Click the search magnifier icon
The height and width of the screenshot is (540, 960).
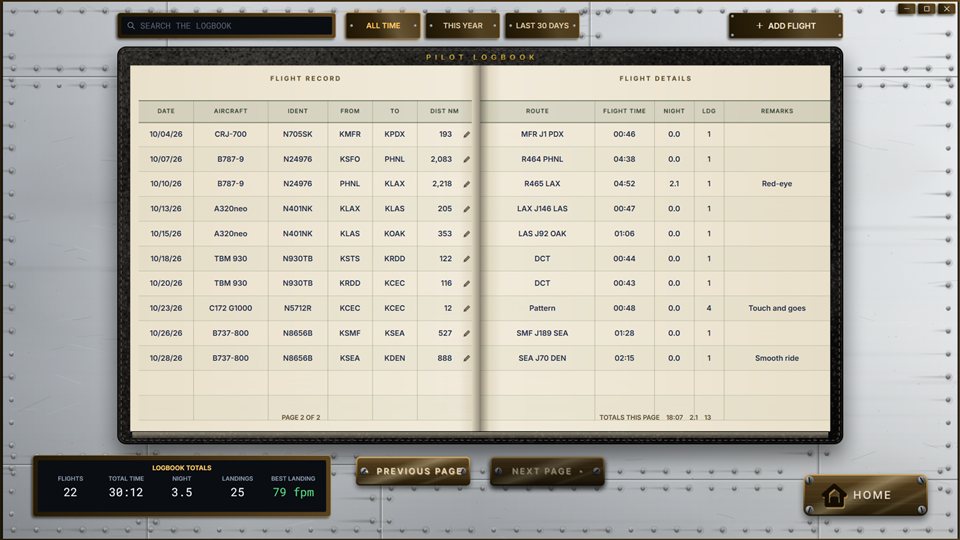coord(131,26)
